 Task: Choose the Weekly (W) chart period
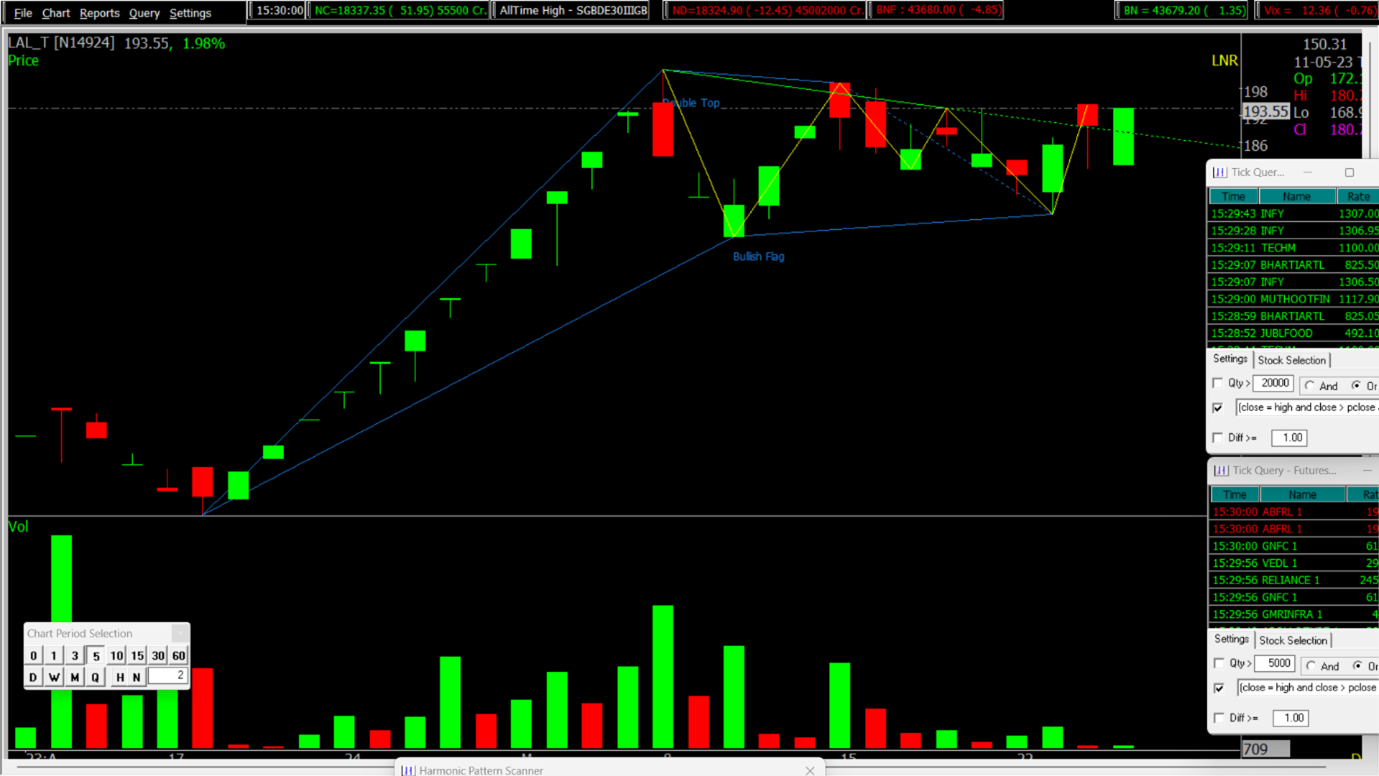point(54,677)
